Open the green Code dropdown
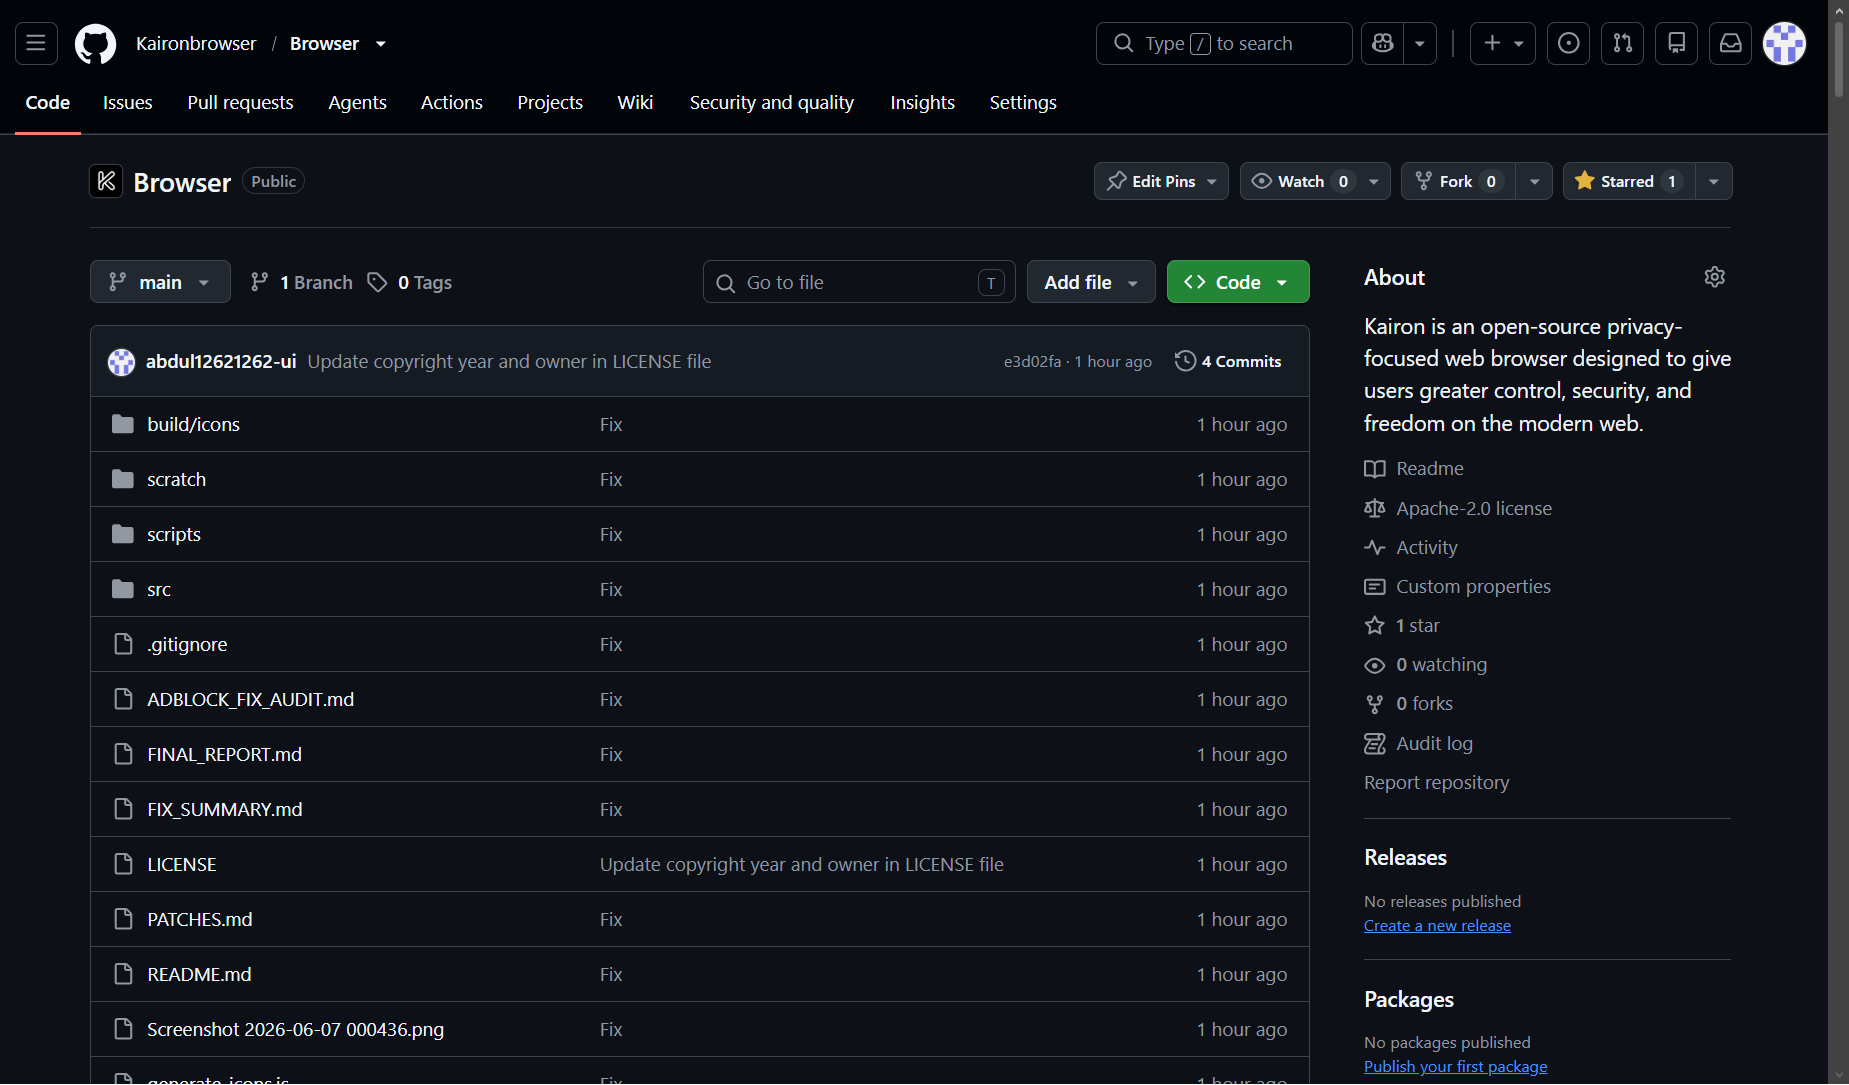The width and height of the screenshot is (1849, 1085). [1238, 282]
